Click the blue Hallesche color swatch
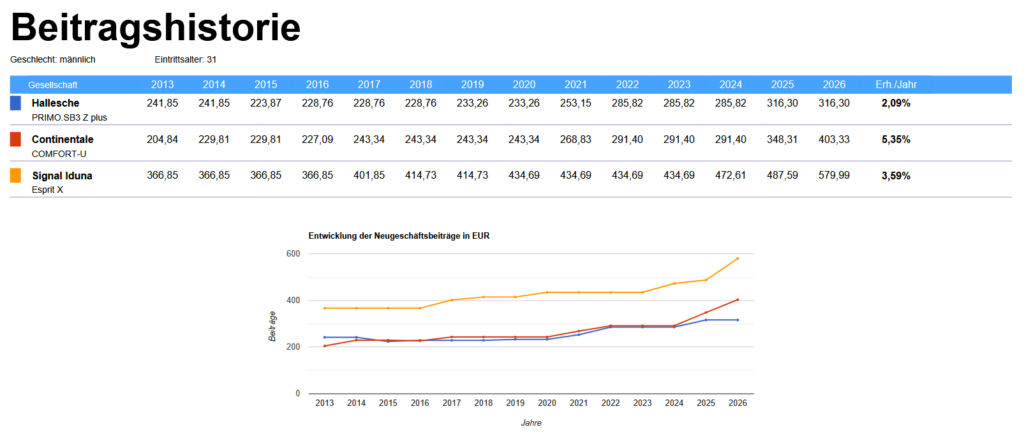The height and width of the screenshot is (434, 1024). pyautogui.click(x=15, y=103)
